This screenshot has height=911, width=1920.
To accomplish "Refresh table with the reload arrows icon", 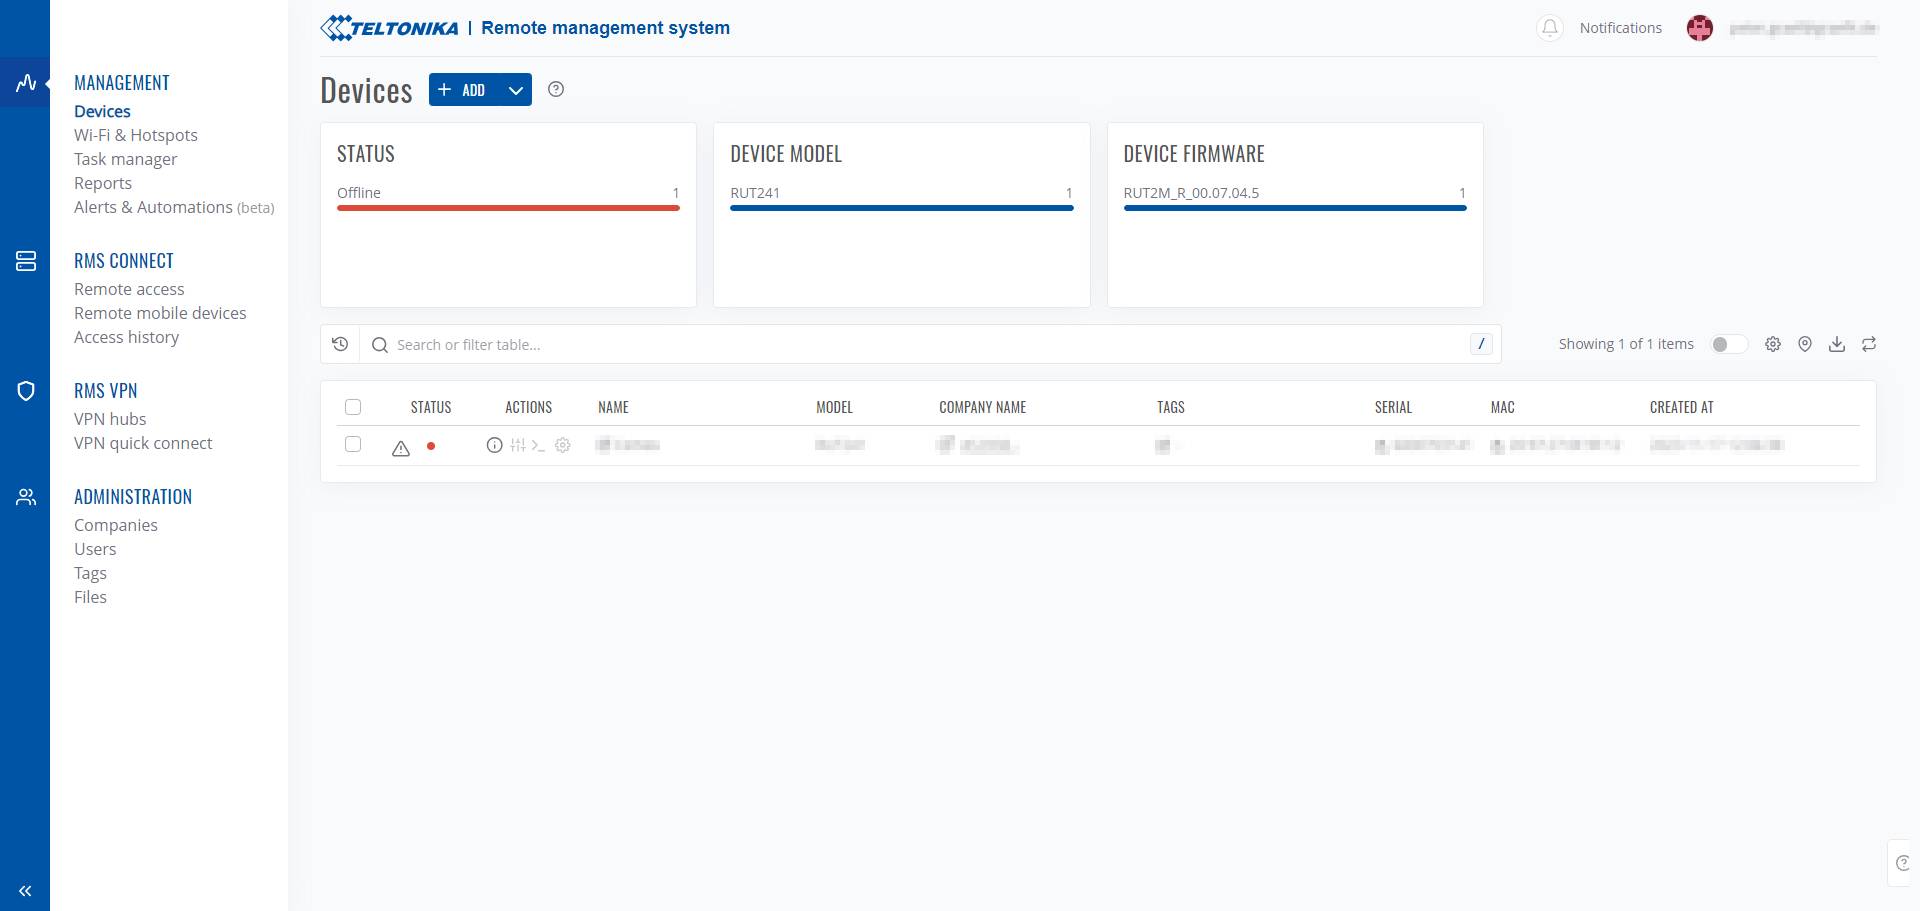I will click(x=1869, y=344).
